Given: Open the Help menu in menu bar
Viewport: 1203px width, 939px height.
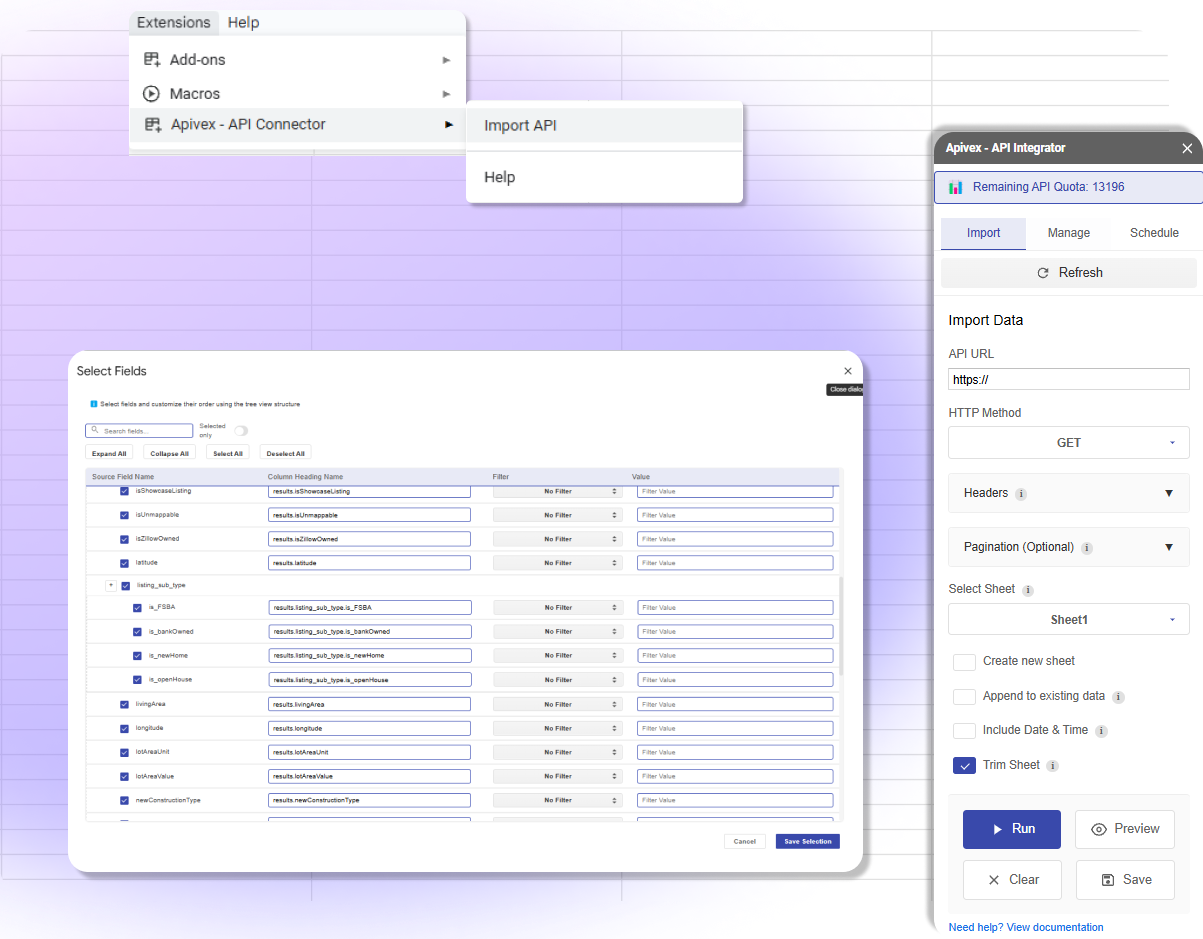Looking at the screenshot, I should [x=243, y=22].
